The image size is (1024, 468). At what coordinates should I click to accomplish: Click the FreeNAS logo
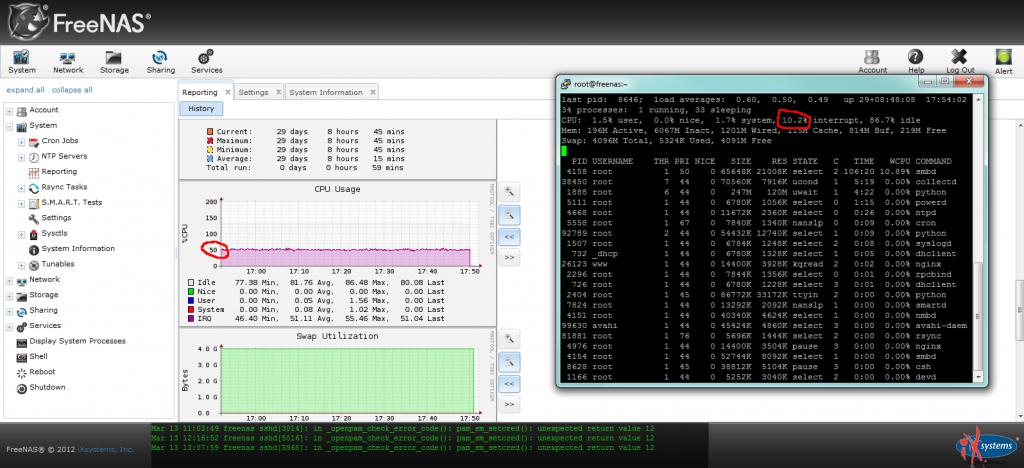coord(80,23)
